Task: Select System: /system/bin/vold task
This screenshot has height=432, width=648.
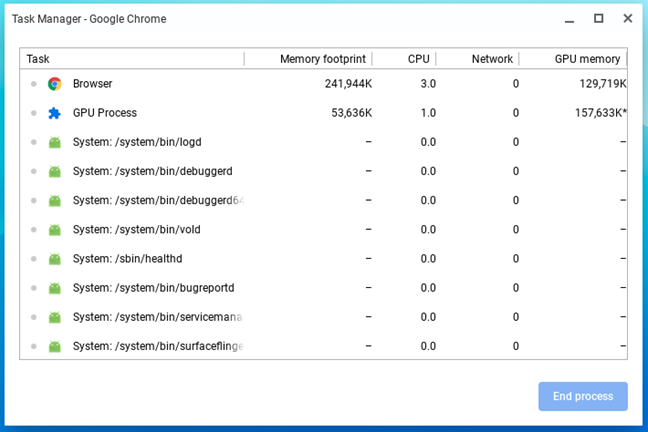Action: point(324,229)
